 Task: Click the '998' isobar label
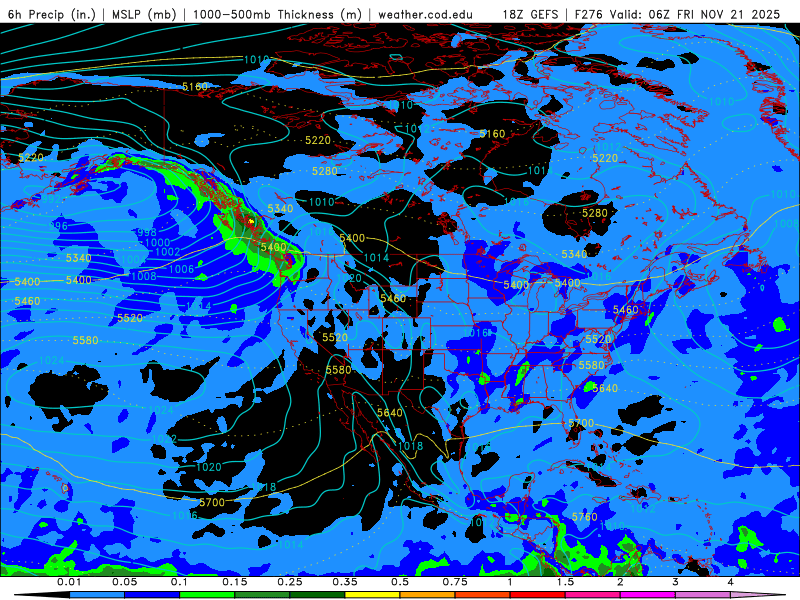click(147, 233)
